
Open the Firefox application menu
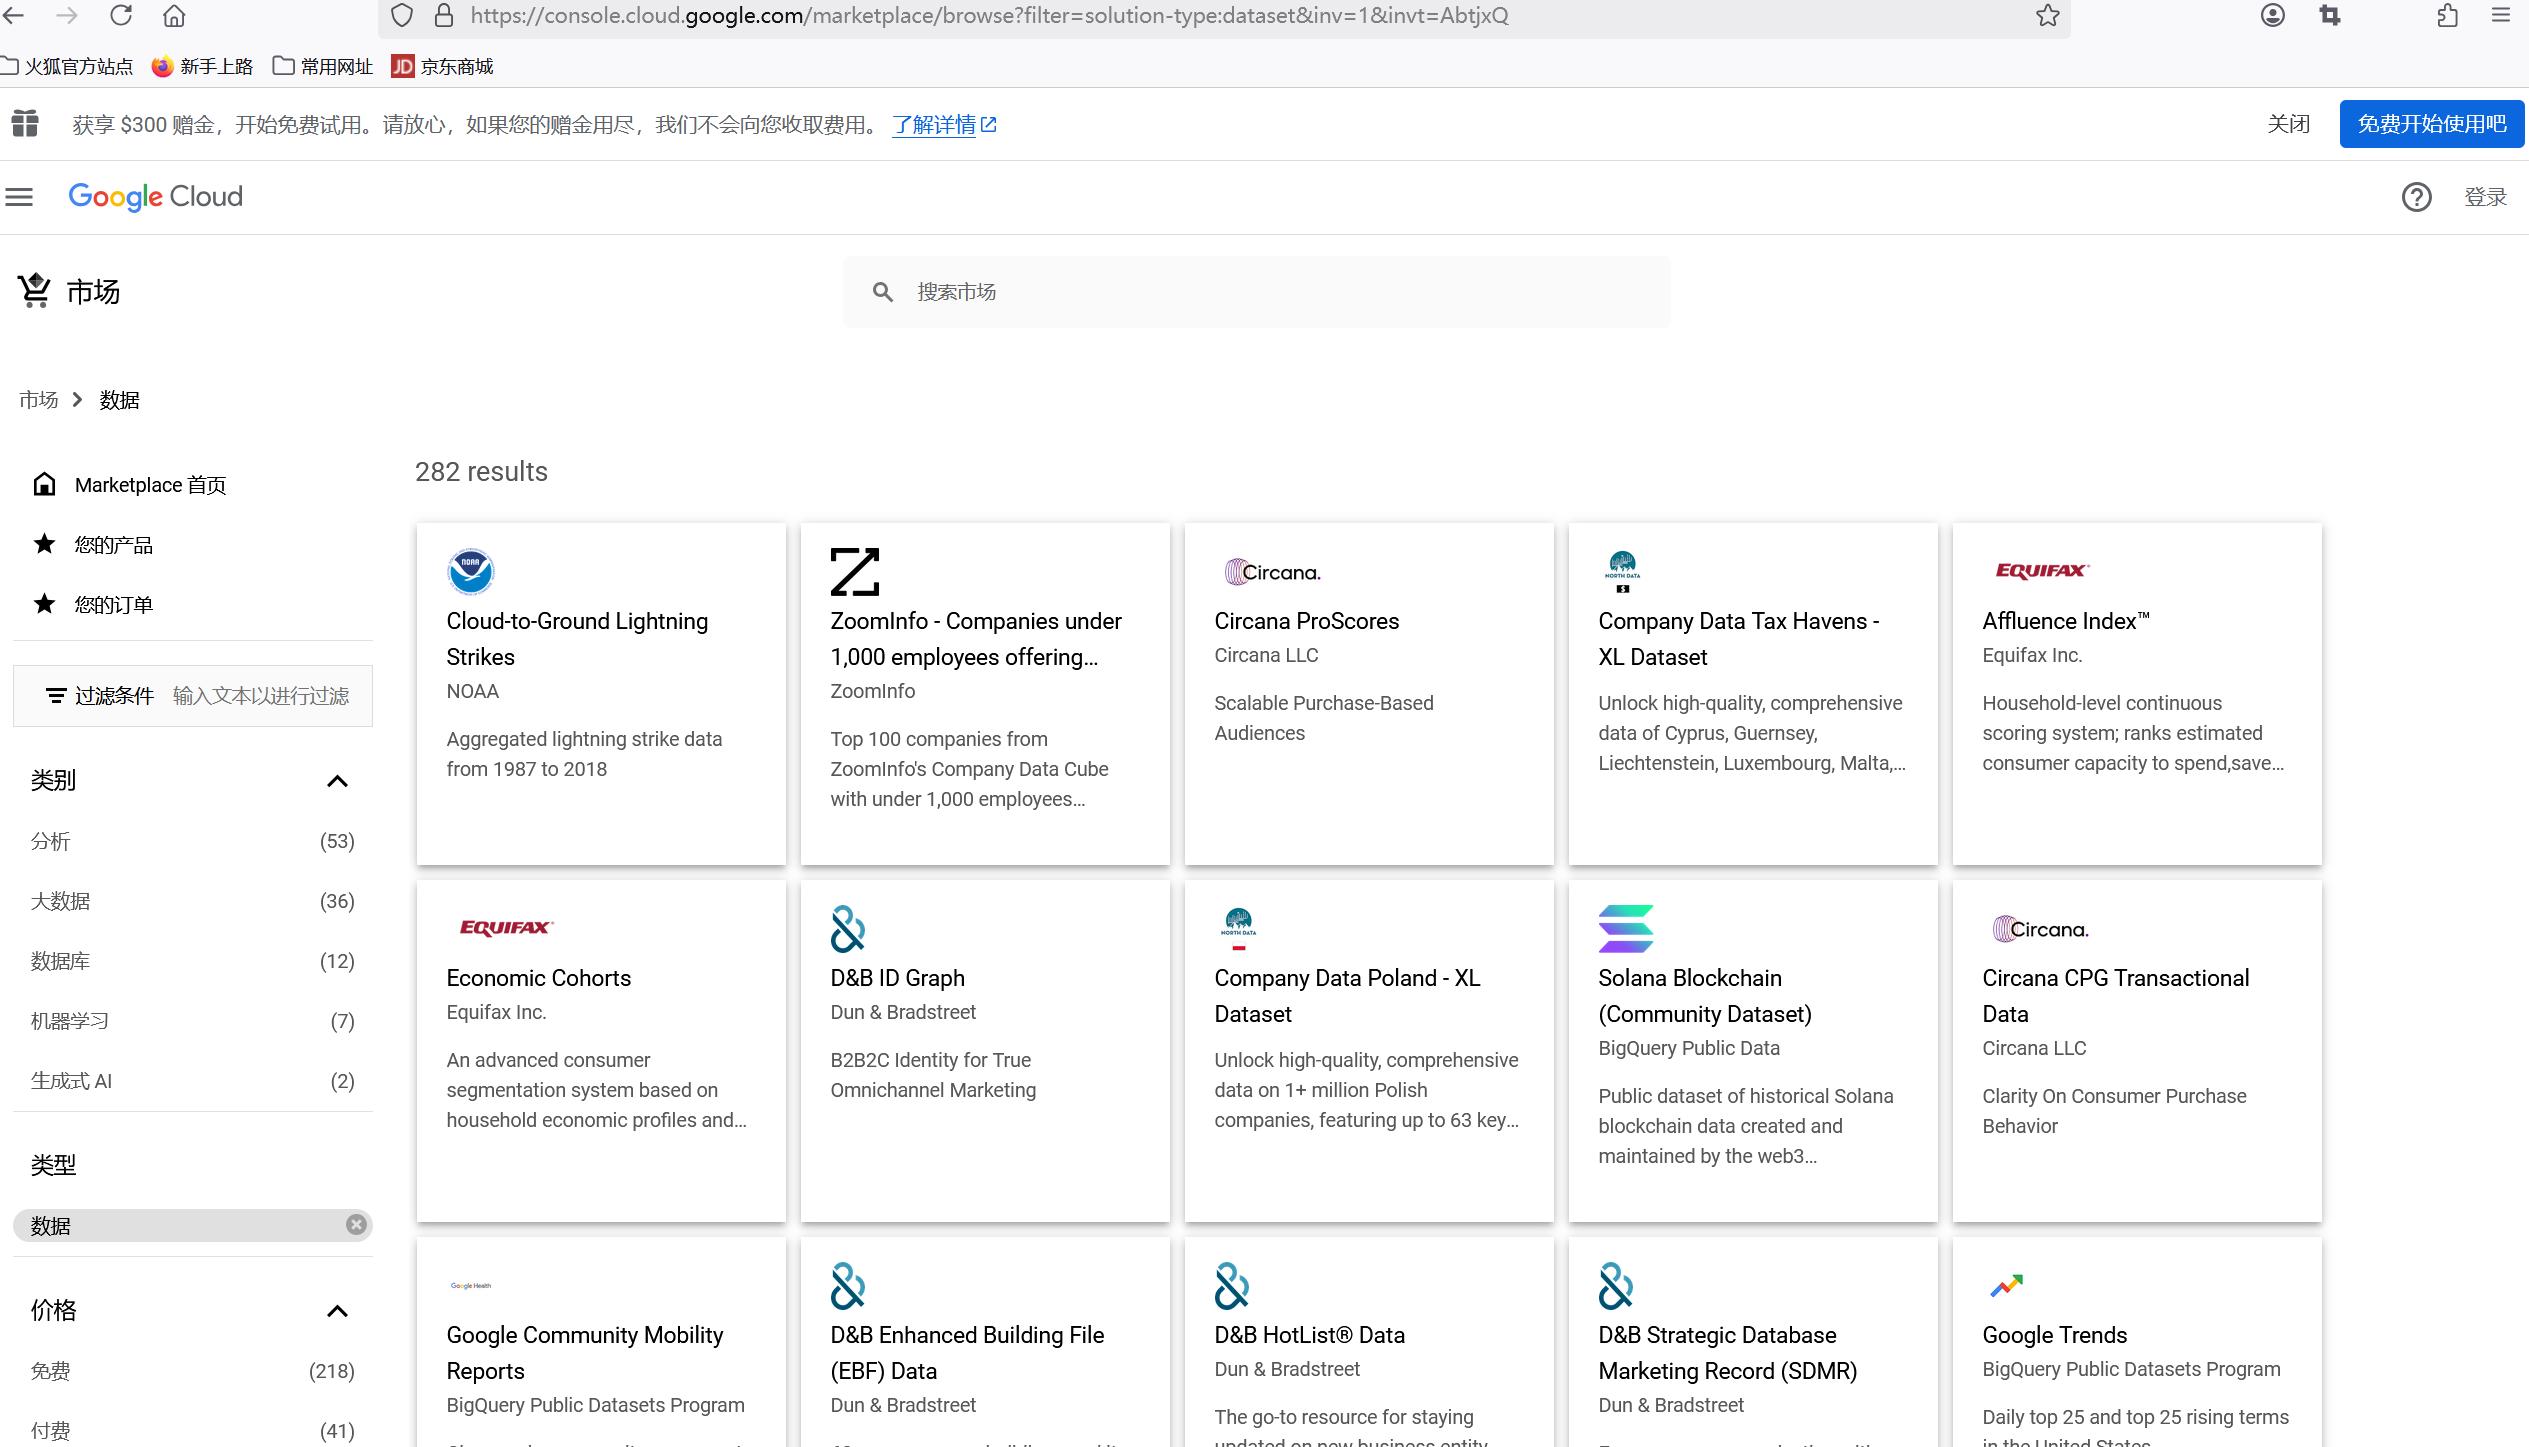[2500, 15]
